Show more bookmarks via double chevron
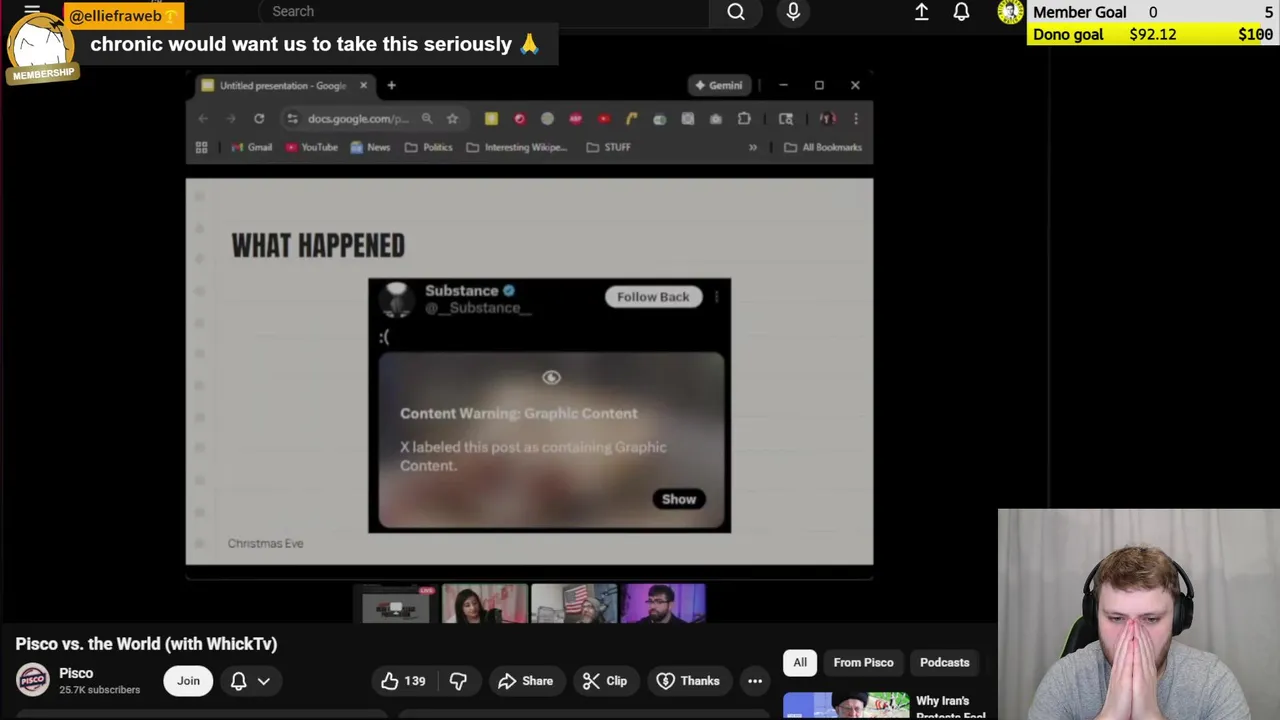Screen dimensions: 1280x720 point(753,148)
